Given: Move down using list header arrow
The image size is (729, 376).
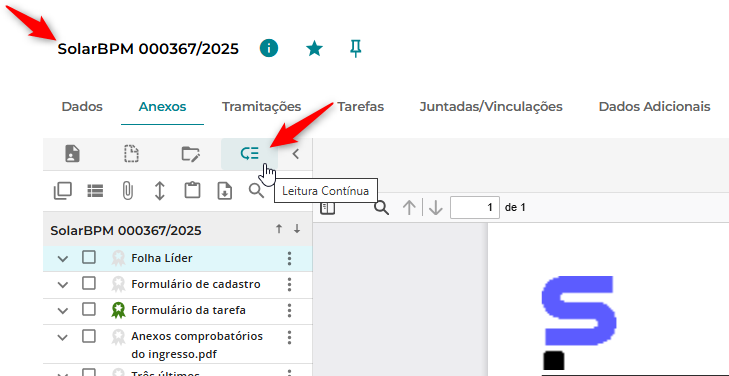Looking at the screenshot, I should [x=297, y=229].
